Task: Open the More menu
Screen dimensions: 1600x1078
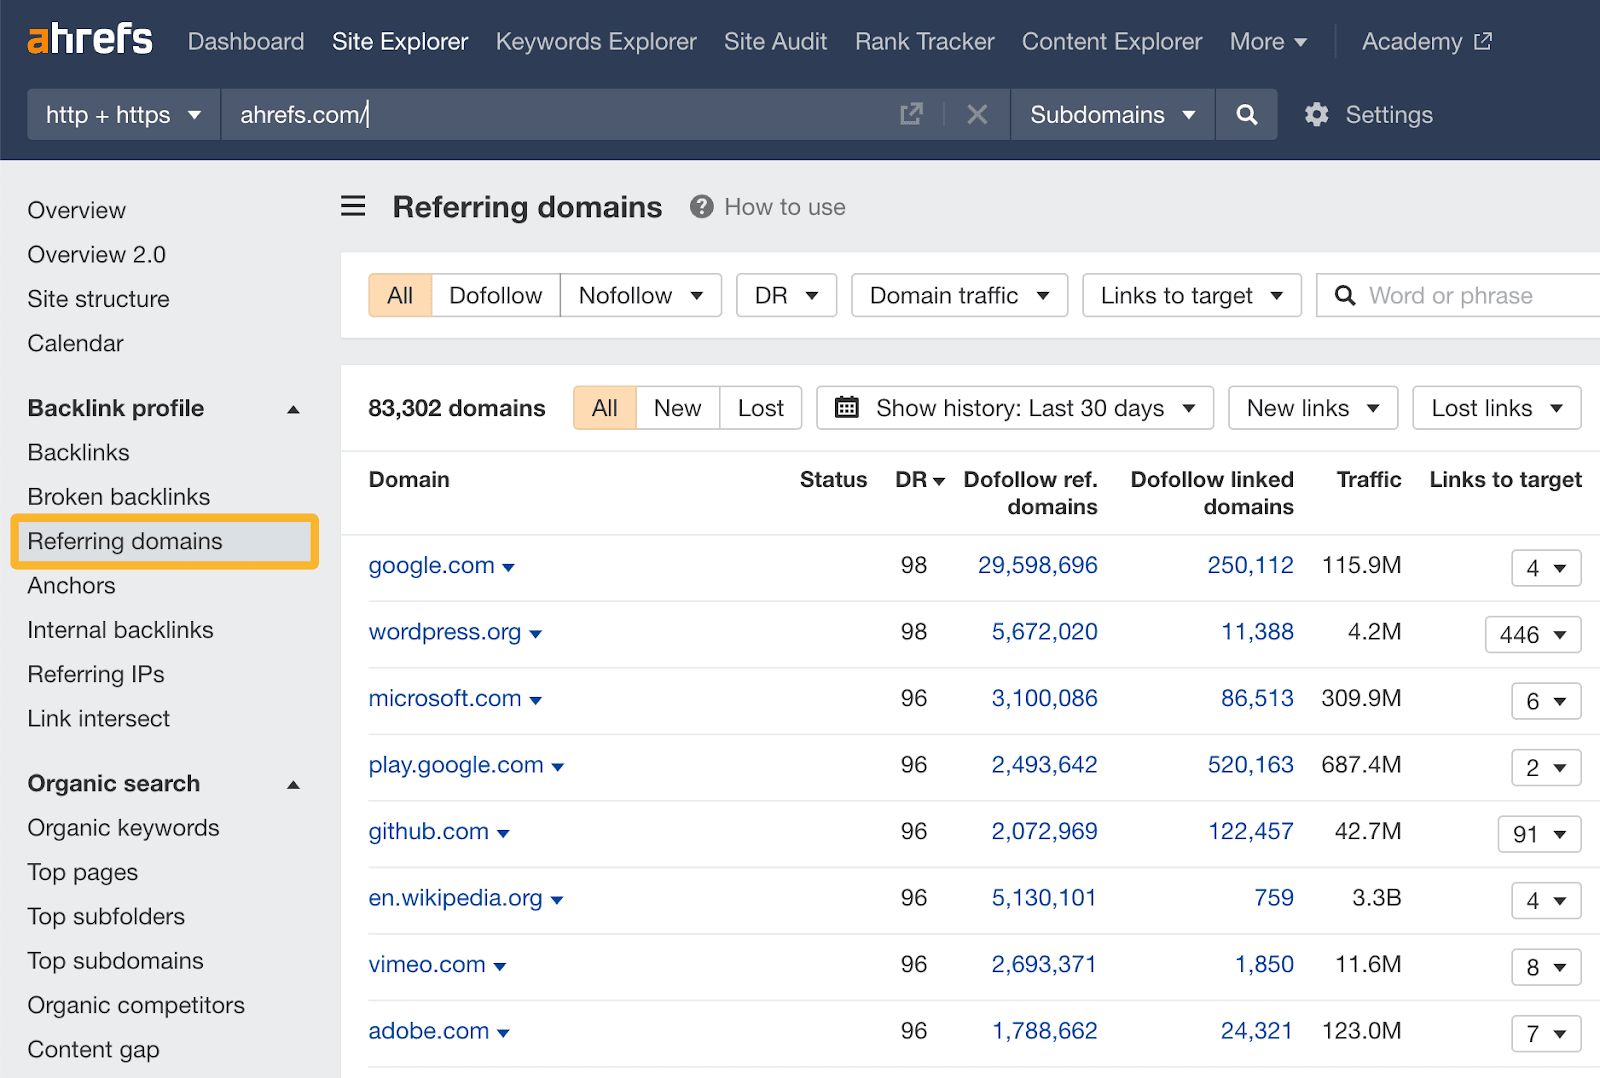Action: pyautogui.click(x=1267, y=41)
